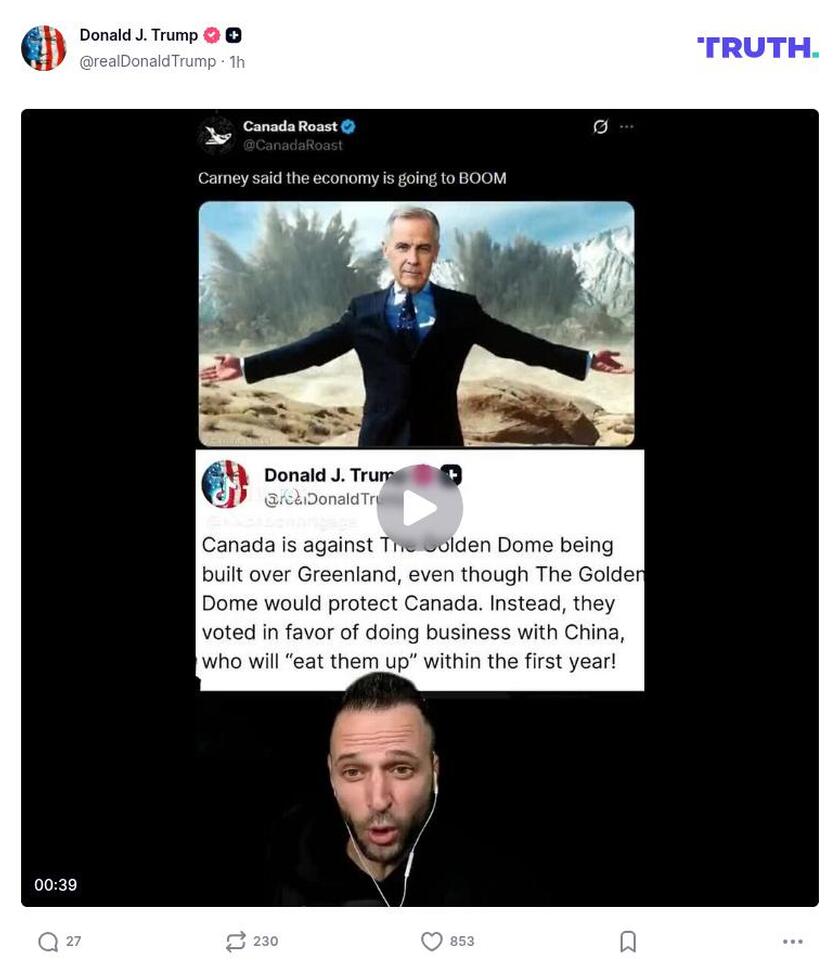This screenshot has width=840, height=979.
Task: Click Donald J. Trump's profile avatar
Action: pos(44,47)
